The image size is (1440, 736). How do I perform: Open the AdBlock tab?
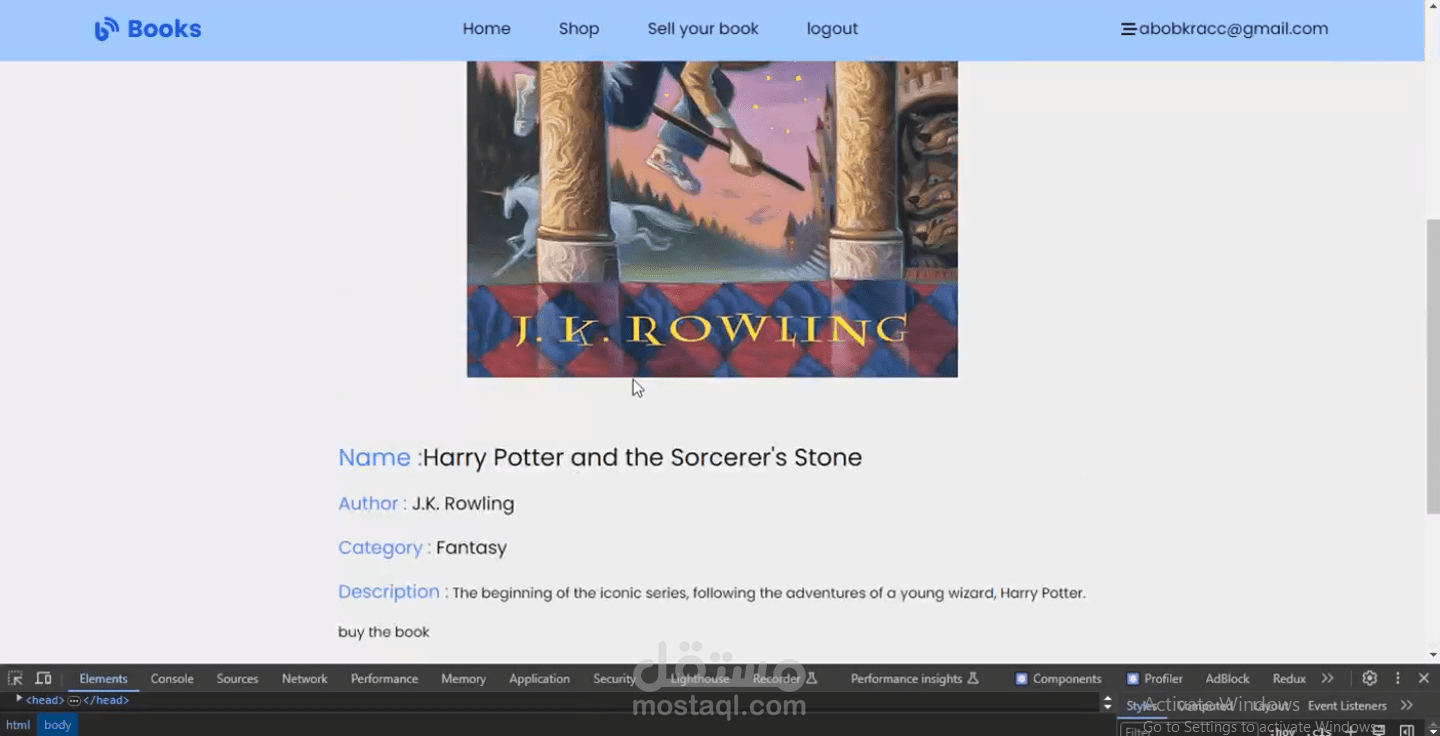[1227, 678]
